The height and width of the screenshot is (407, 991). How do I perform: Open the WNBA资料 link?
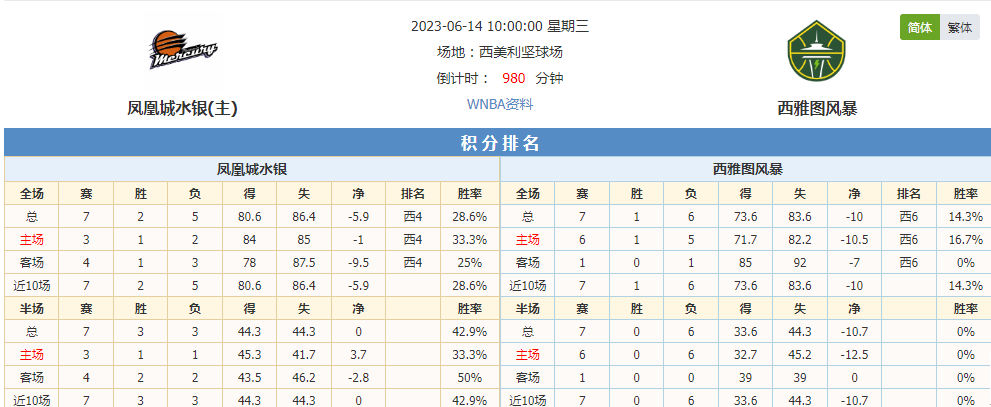500,104
